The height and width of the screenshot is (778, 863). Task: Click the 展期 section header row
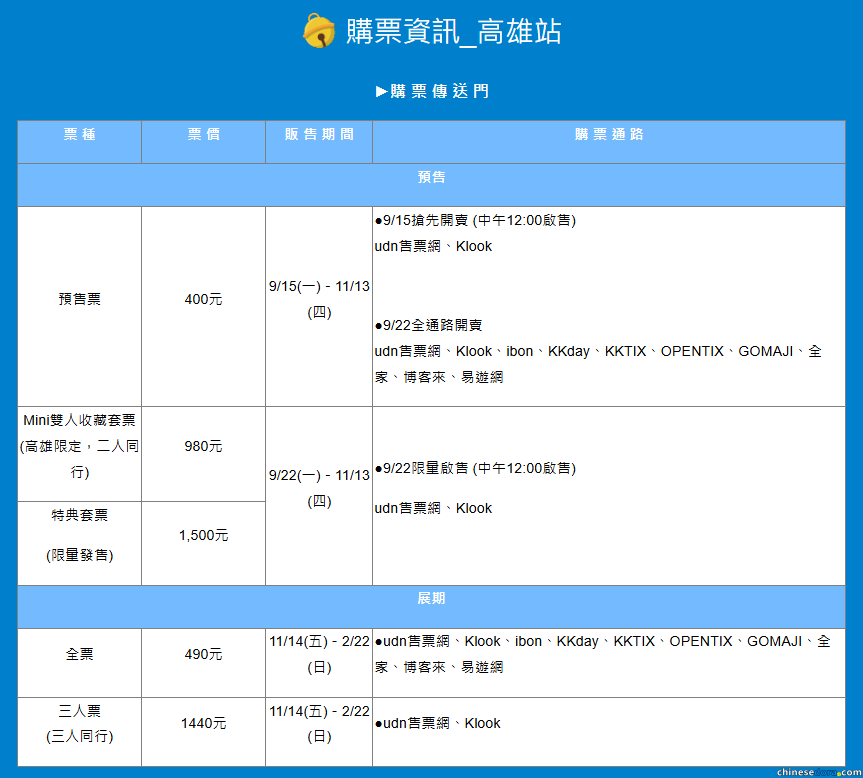pos(431,598)
